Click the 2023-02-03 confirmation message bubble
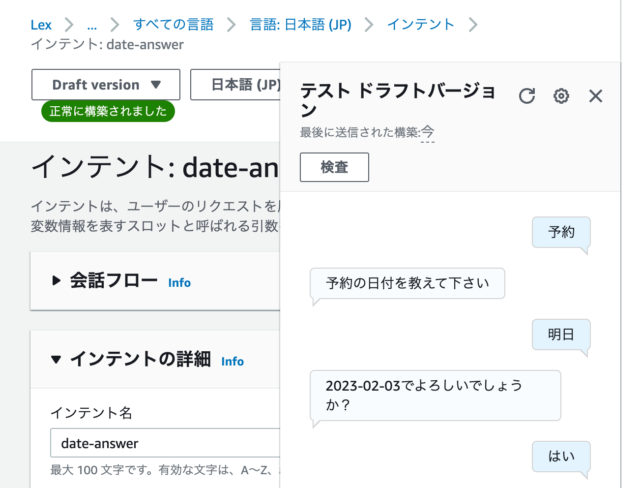The width and height of the screenshot is (640, 488). coord(435,395)
